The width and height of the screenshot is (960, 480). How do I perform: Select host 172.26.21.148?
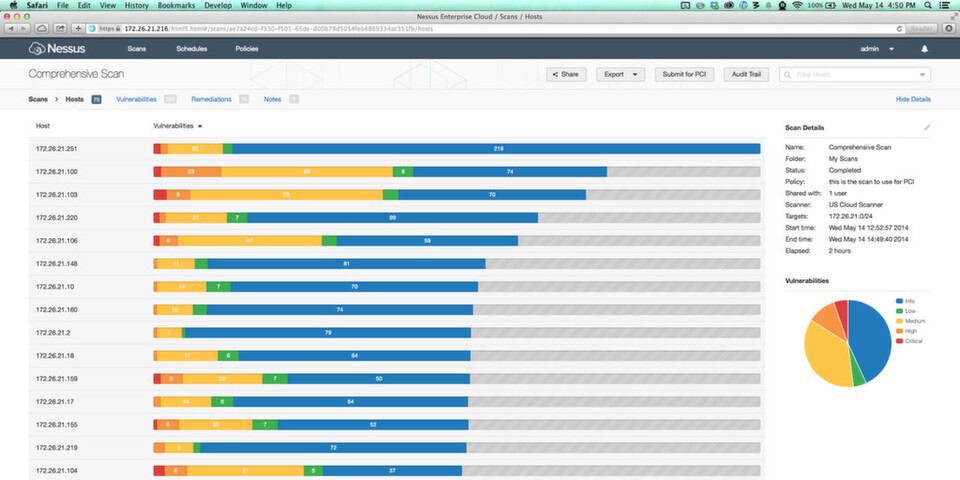click(x=56, y=263)
